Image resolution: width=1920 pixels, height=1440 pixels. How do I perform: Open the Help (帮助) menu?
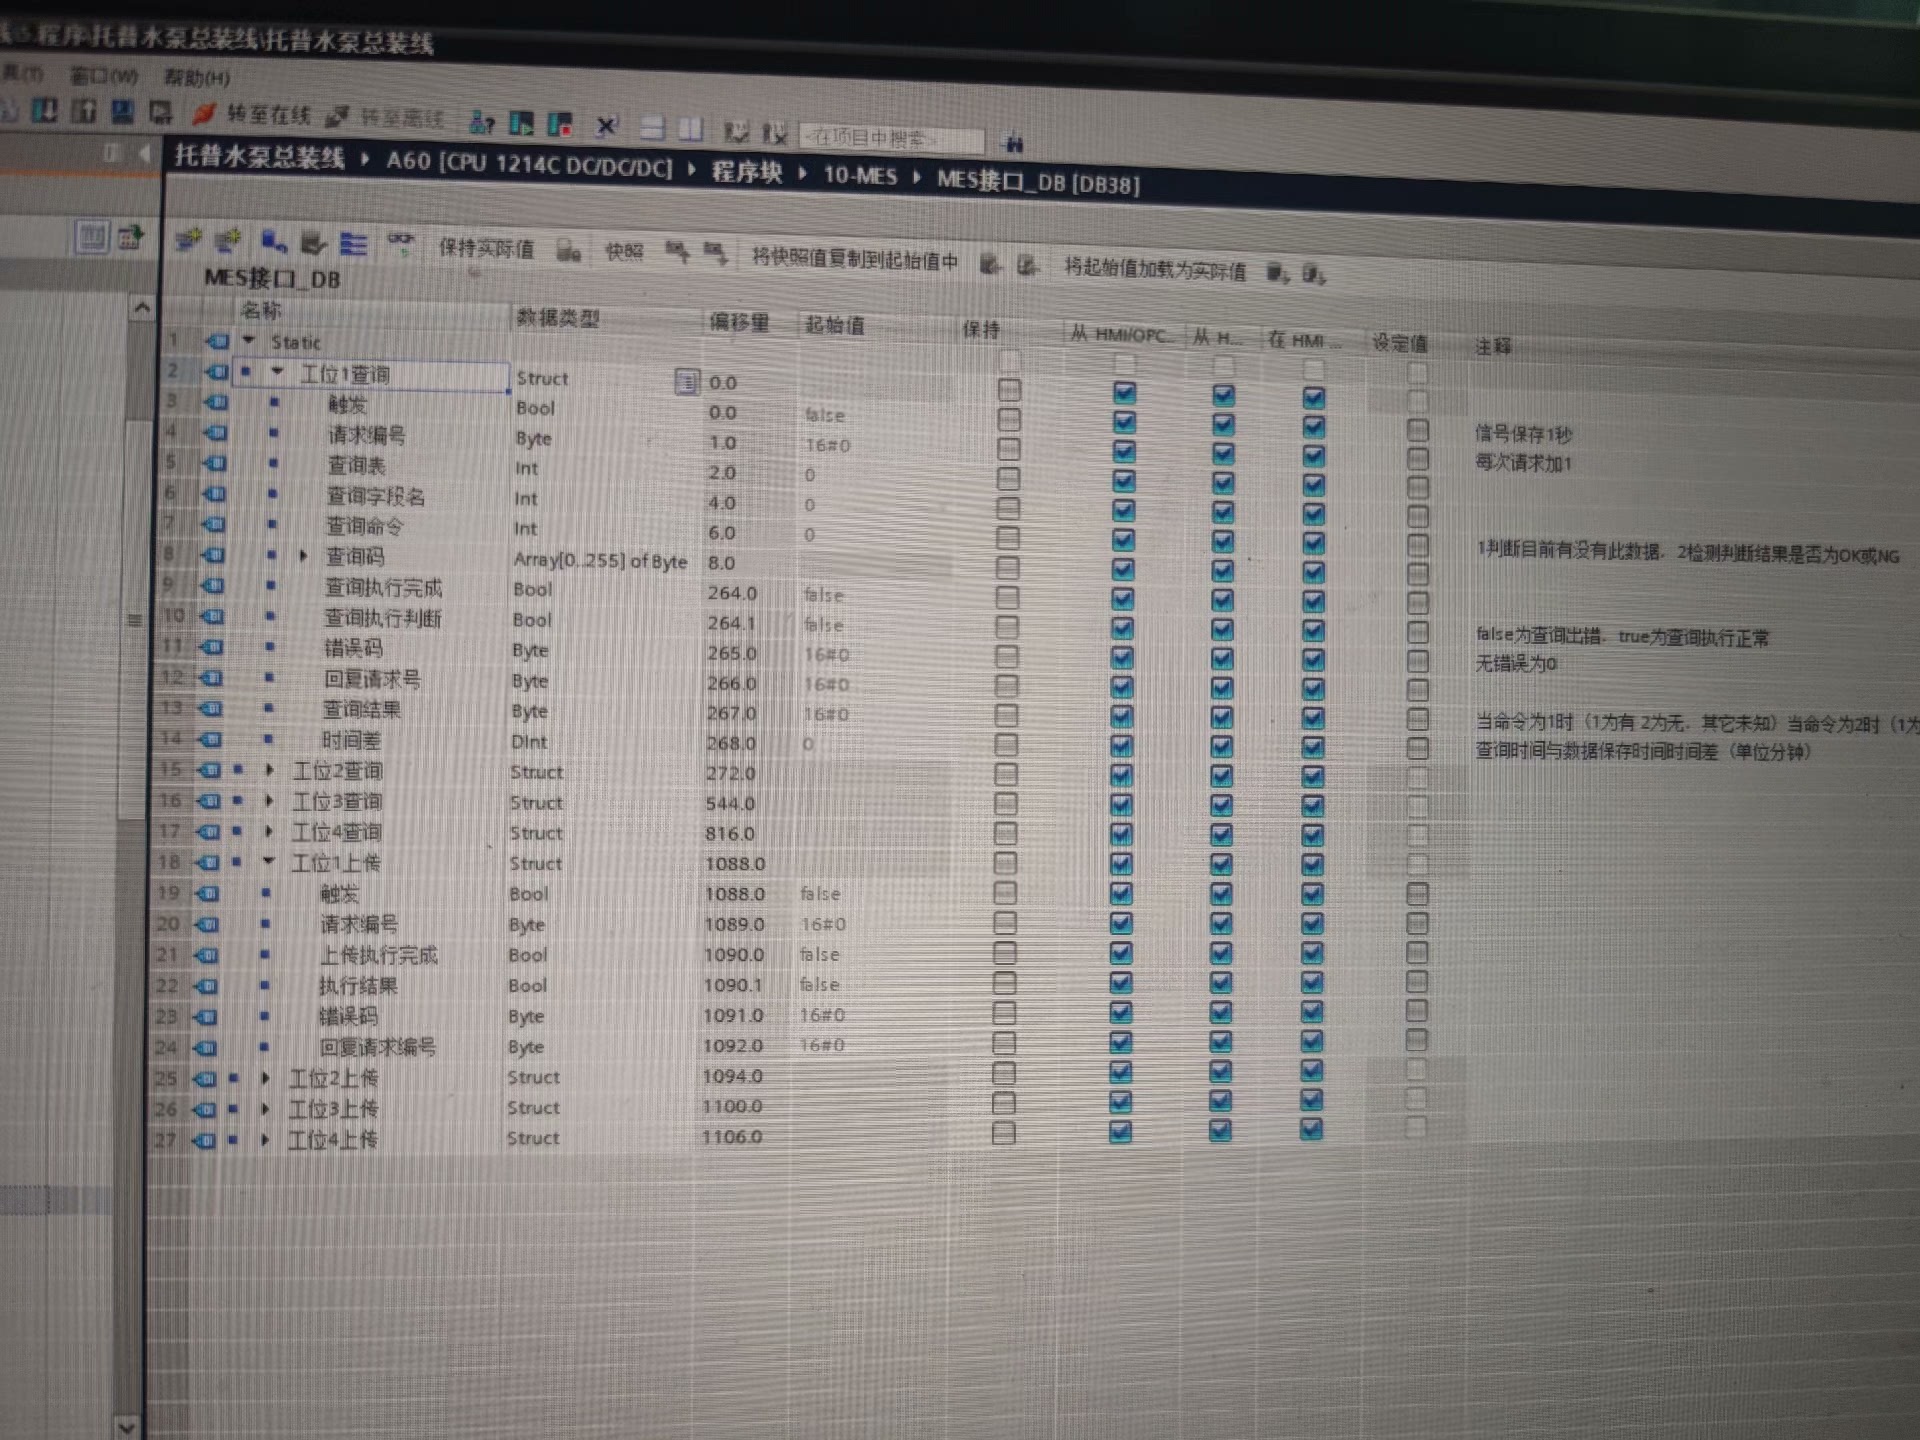(197, 78)
